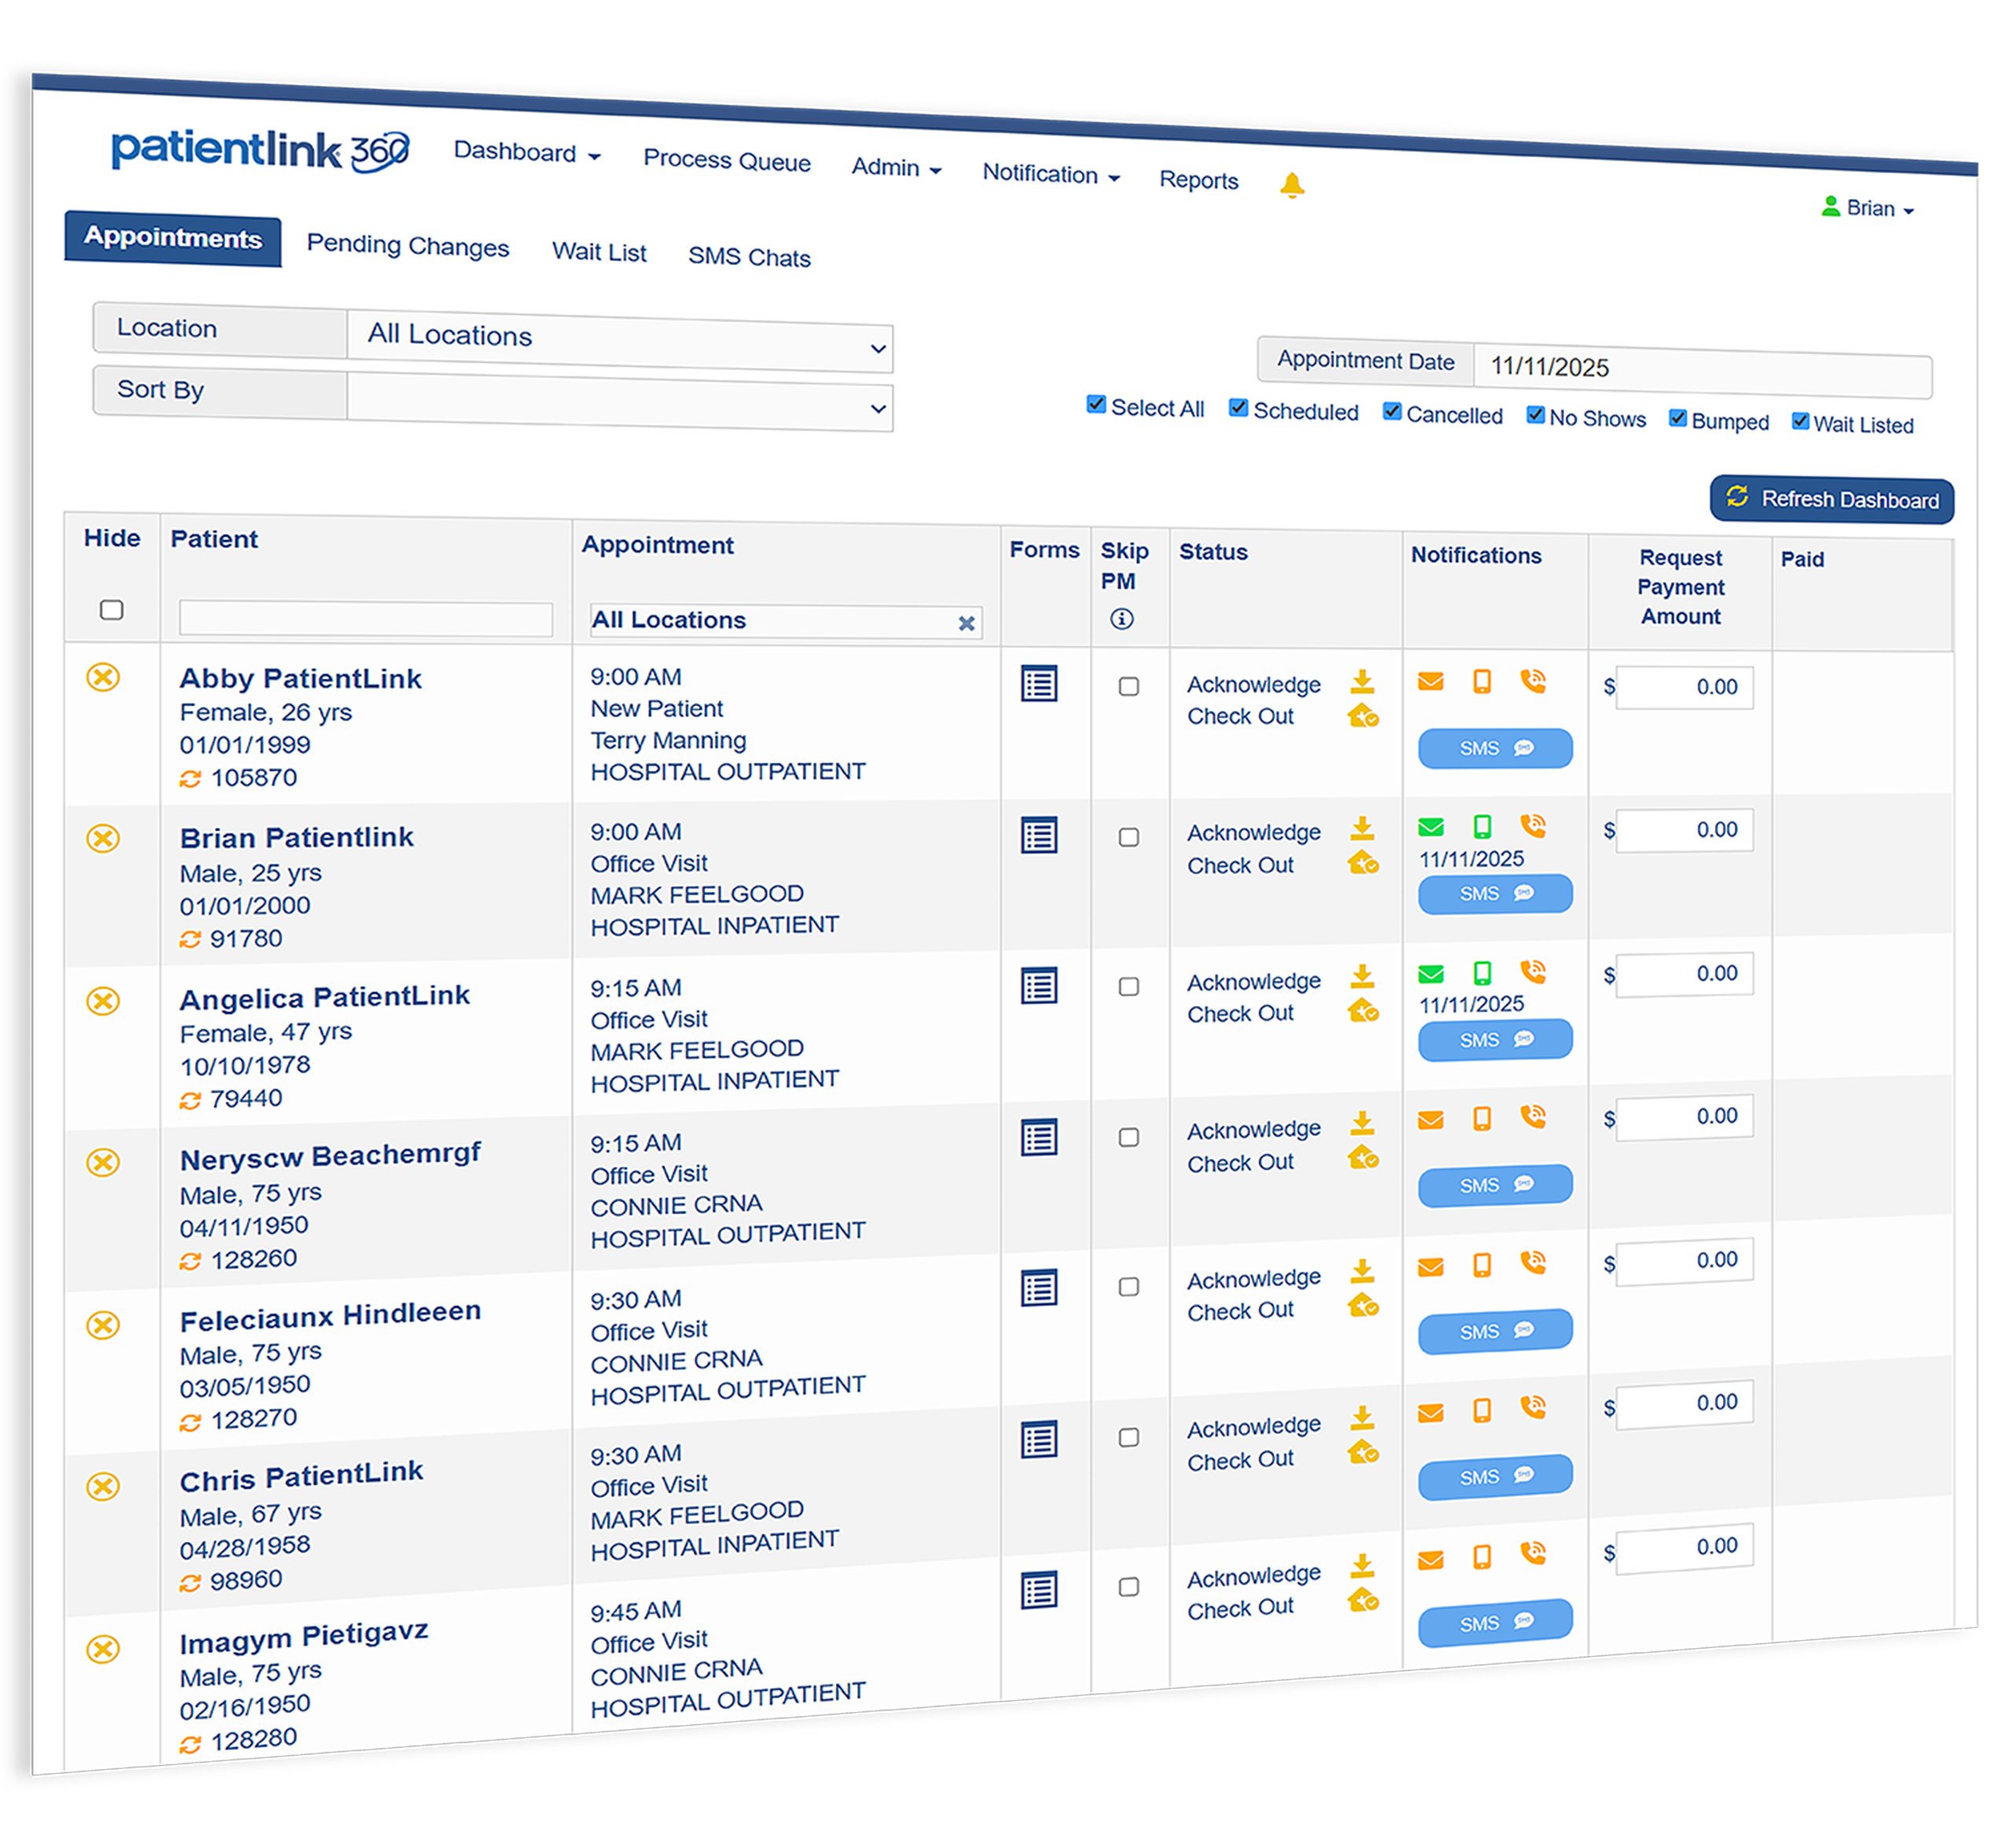Open the Brian user account menu
This screenshot has height=1848, width=2013.
(x=1868, y=208)
